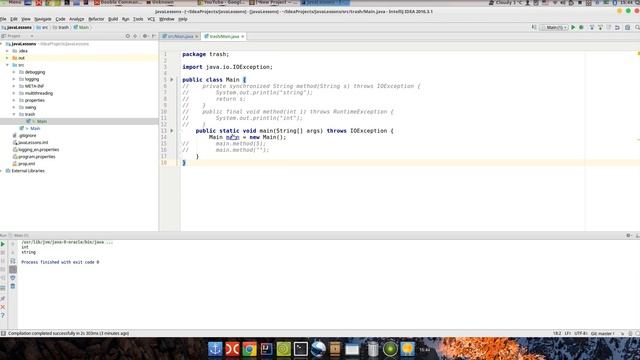Click the Collapse All icon in Project panel
This screenshot has width=640, height=360.
tap(135, 36)
